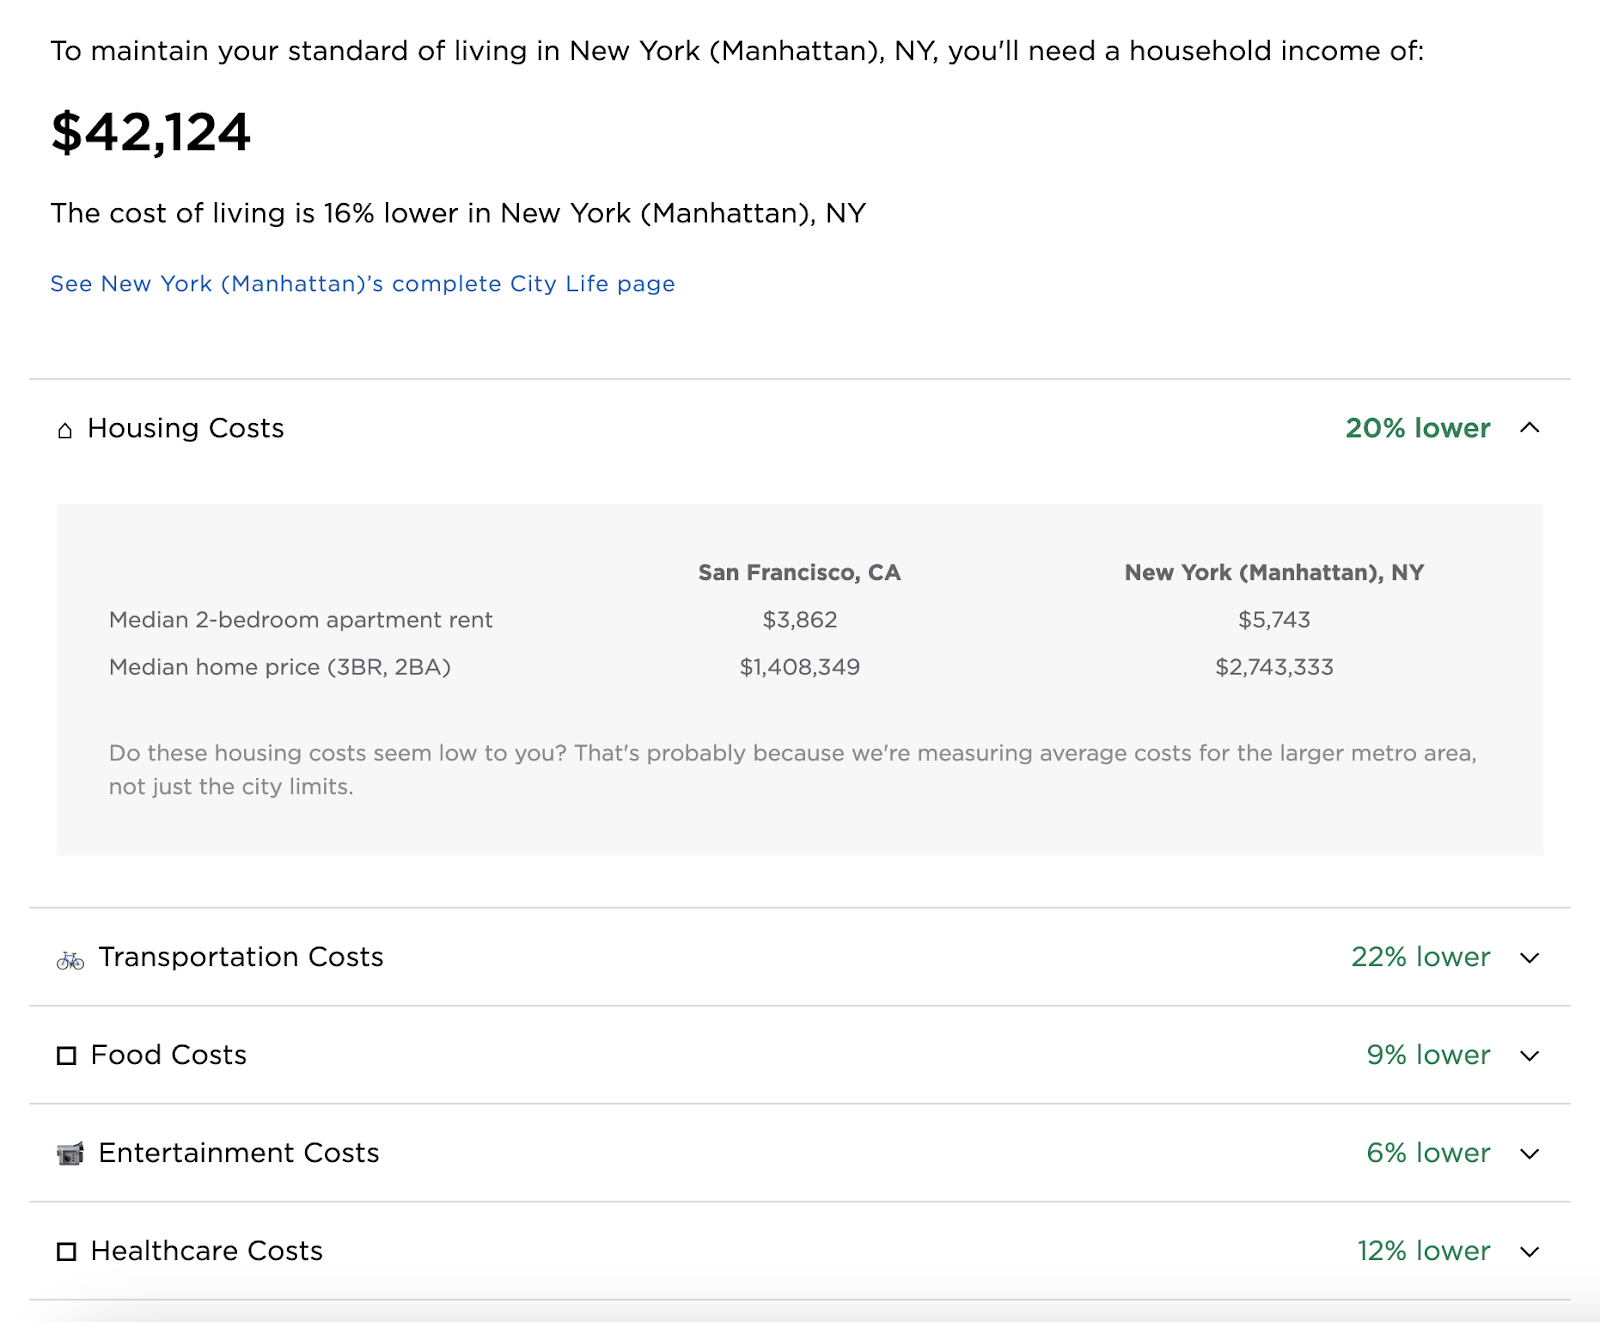The height and width of the screenshot is (1322, 1600).
Task: Click the icon next to Healthcare Costs
Action: click(x=66, y=1251)
